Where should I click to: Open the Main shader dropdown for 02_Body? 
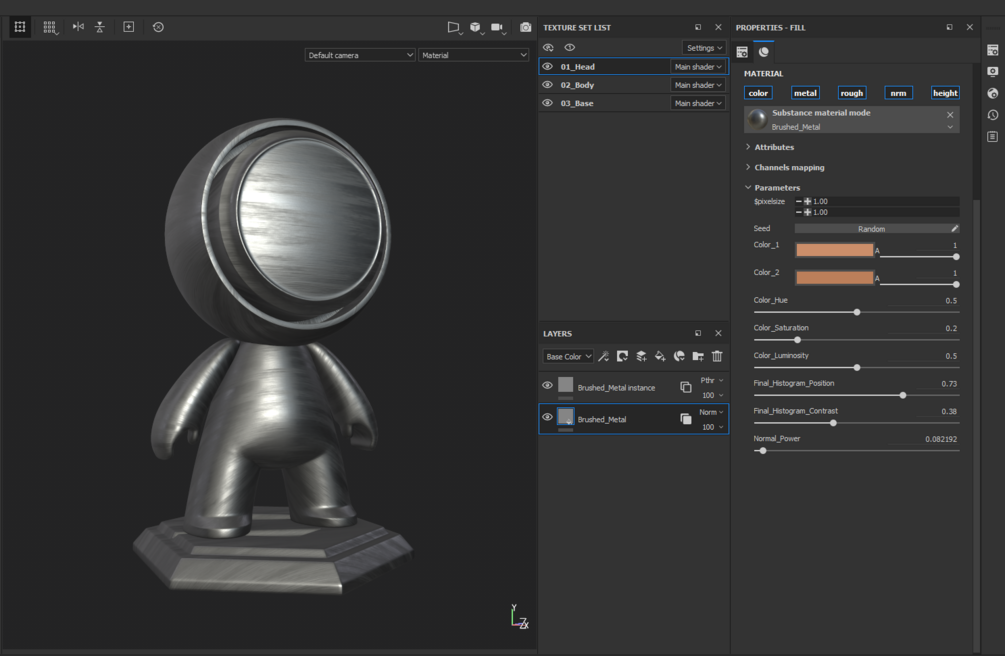point(698,85)
